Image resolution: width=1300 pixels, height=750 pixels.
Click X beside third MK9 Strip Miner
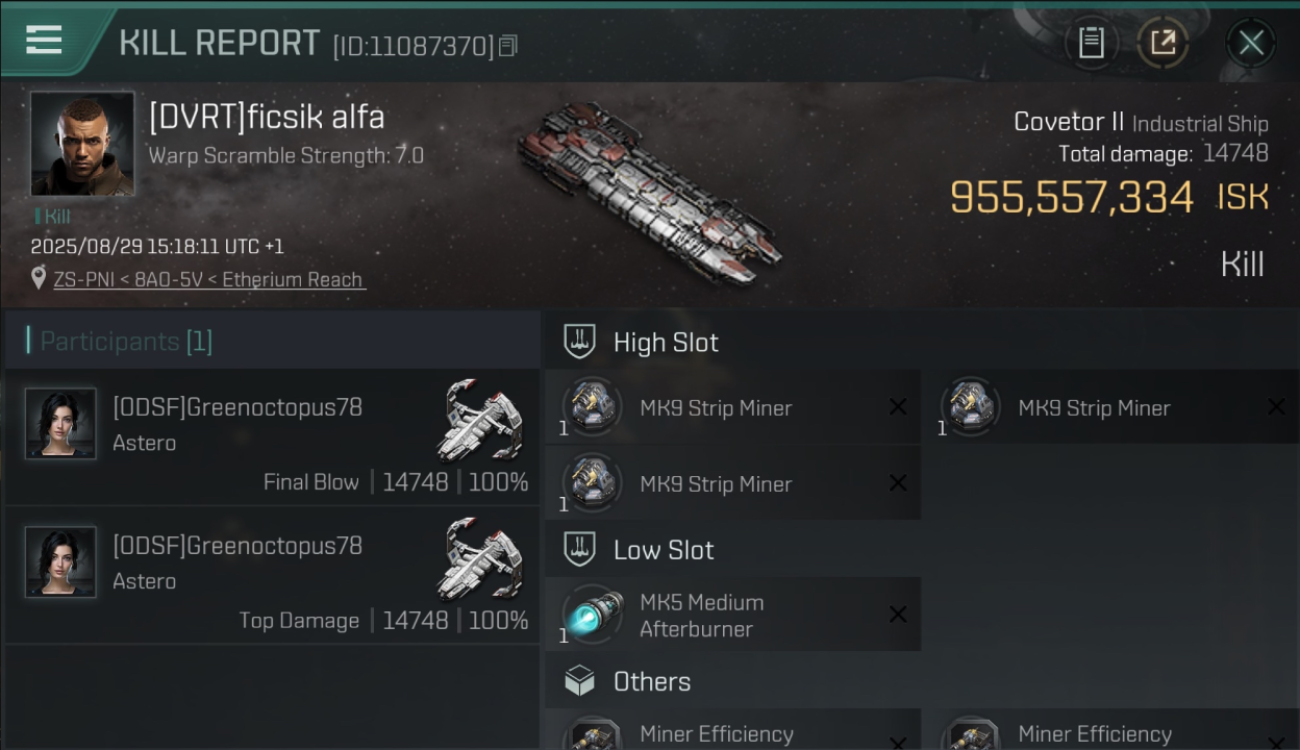898,483
